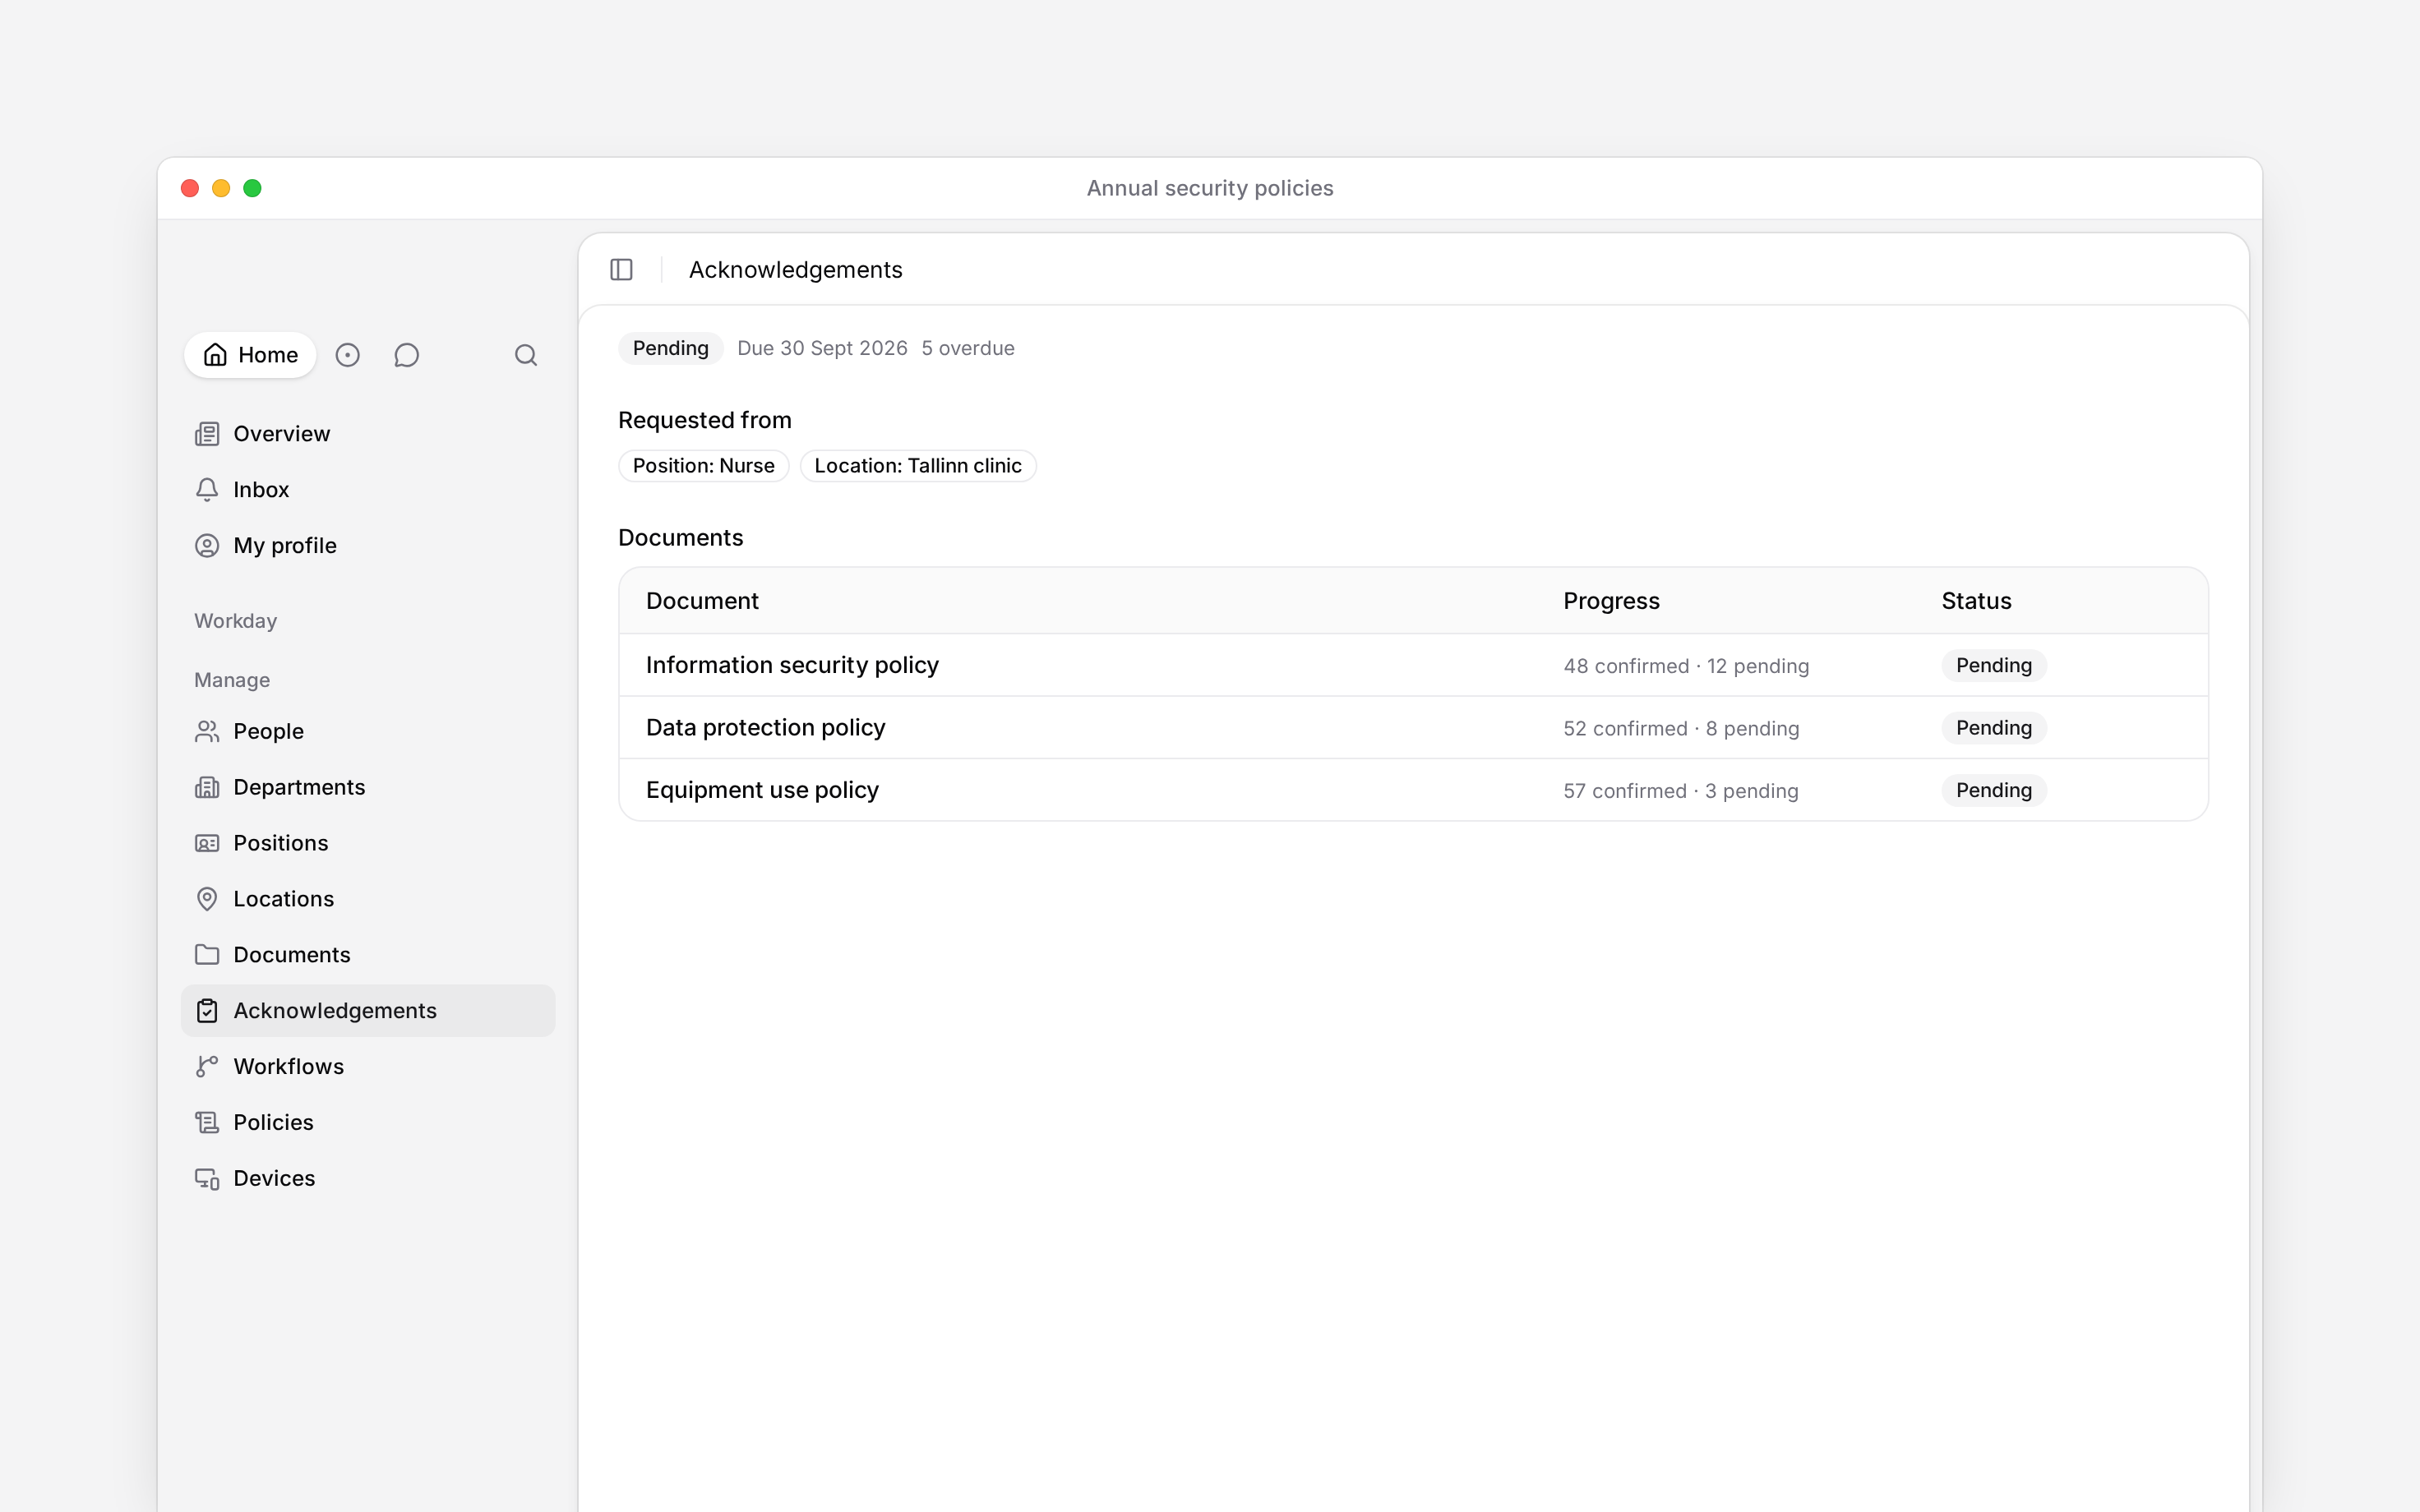The image size is (2420, 1512).
Task: Go to Devices in sidebar
Action: [368, 1179]
